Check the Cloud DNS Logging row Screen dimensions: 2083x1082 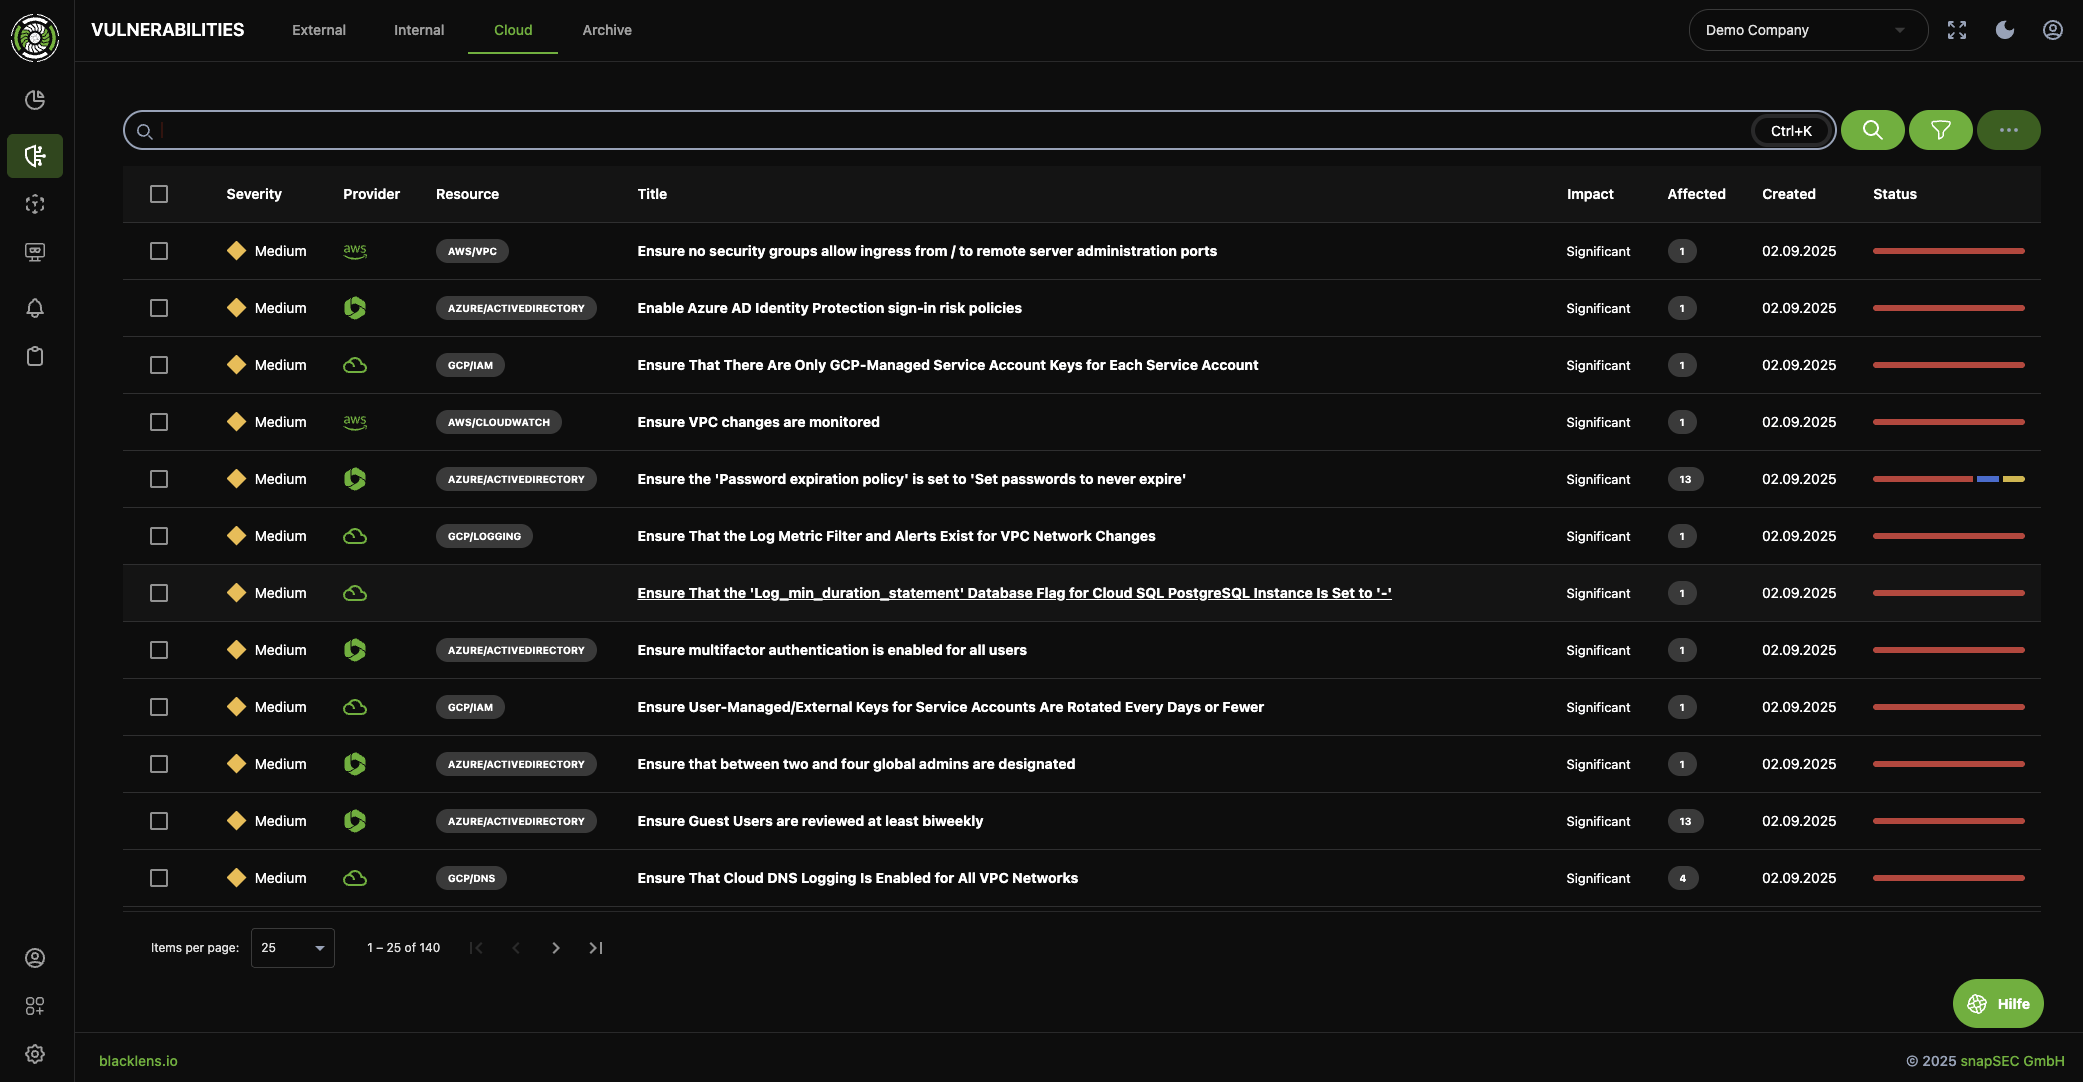(159, 878)
